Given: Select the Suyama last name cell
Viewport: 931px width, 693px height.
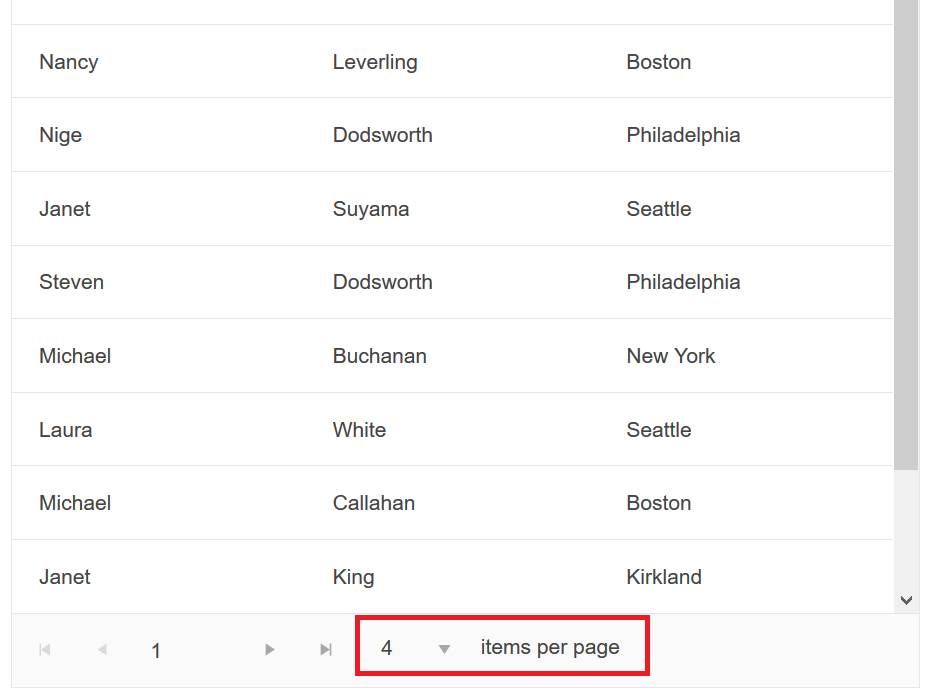Looking at the screenshot, I should tap(371, 209).
